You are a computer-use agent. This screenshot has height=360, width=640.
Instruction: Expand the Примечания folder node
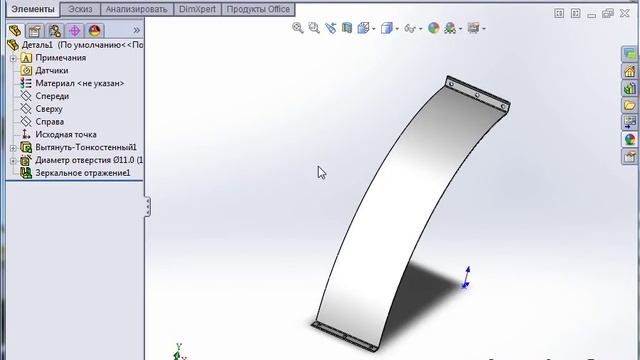coord(13,58)
